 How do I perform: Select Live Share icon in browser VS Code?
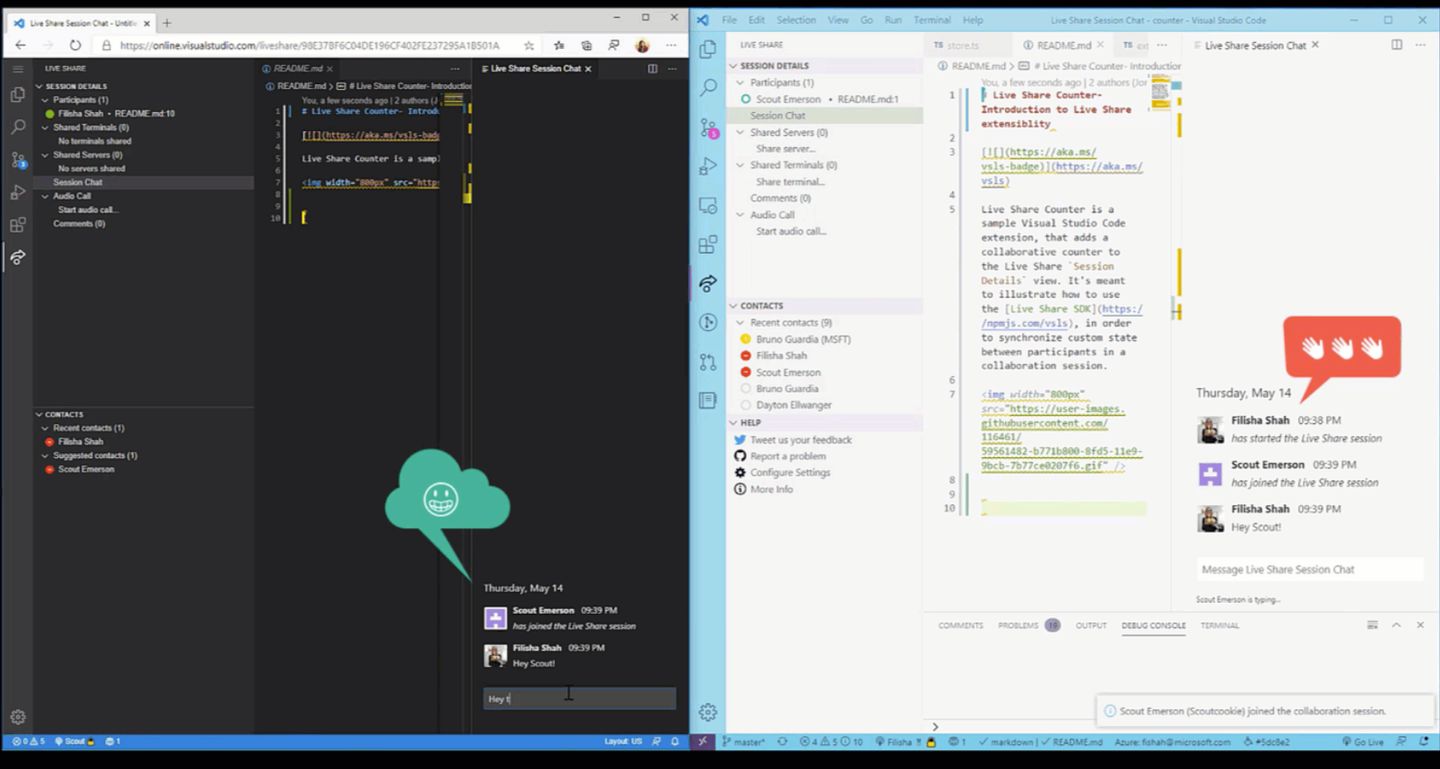click(x=17, y=257)
